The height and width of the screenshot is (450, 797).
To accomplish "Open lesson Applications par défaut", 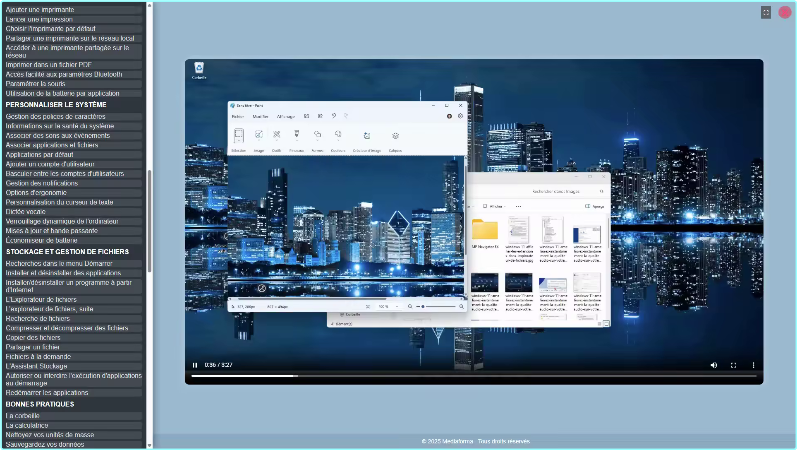I will pyautogui.click(x=73, y=155).
